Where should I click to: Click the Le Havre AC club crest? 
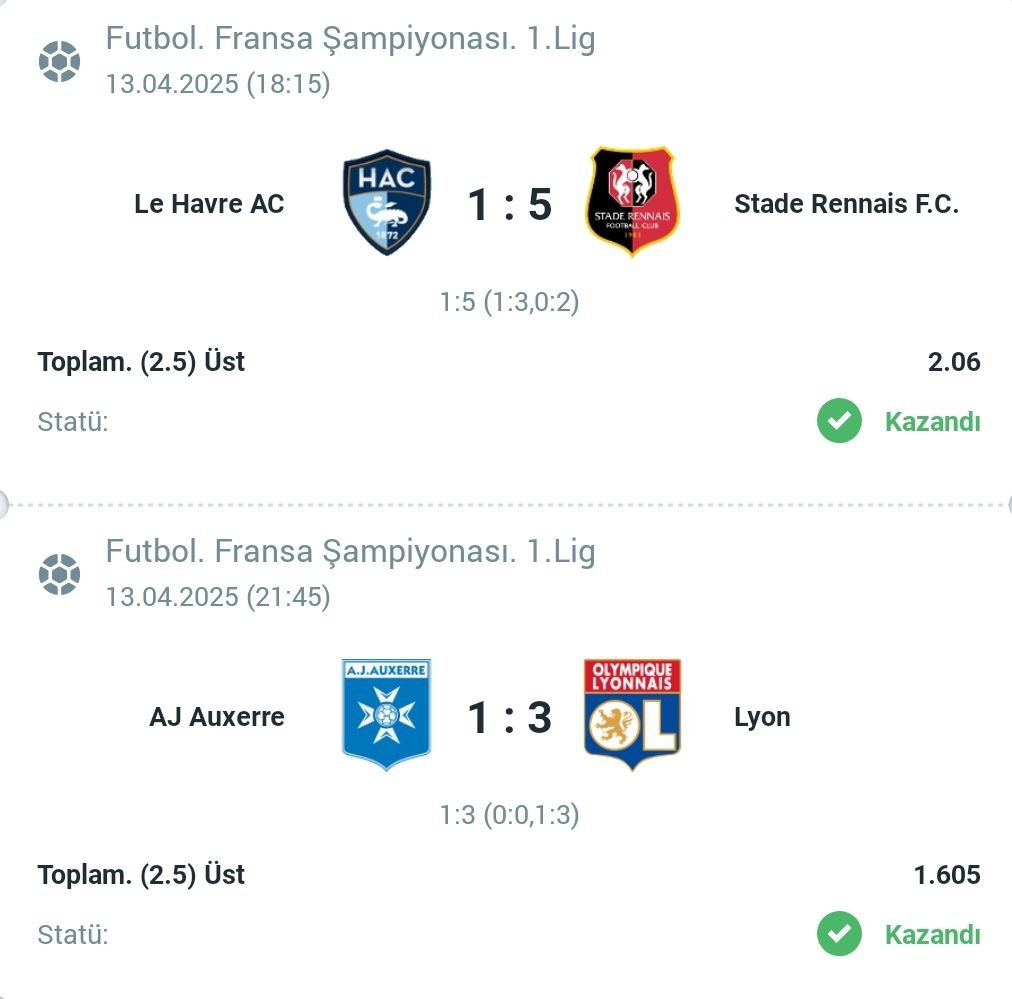[x=387, y=203]
